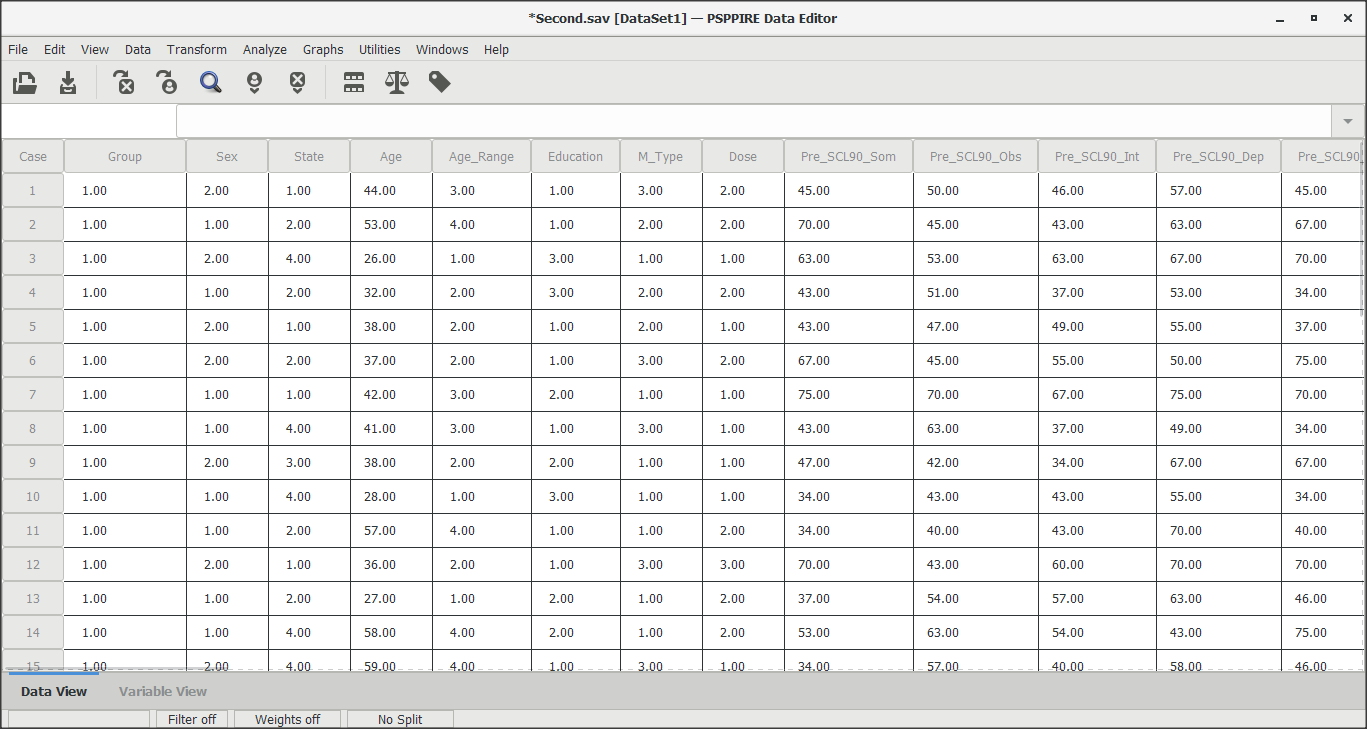The width and height of the screenshot is (1367, 729).
Task: Click State cell in case 3
Action: [x=309, y=258]
